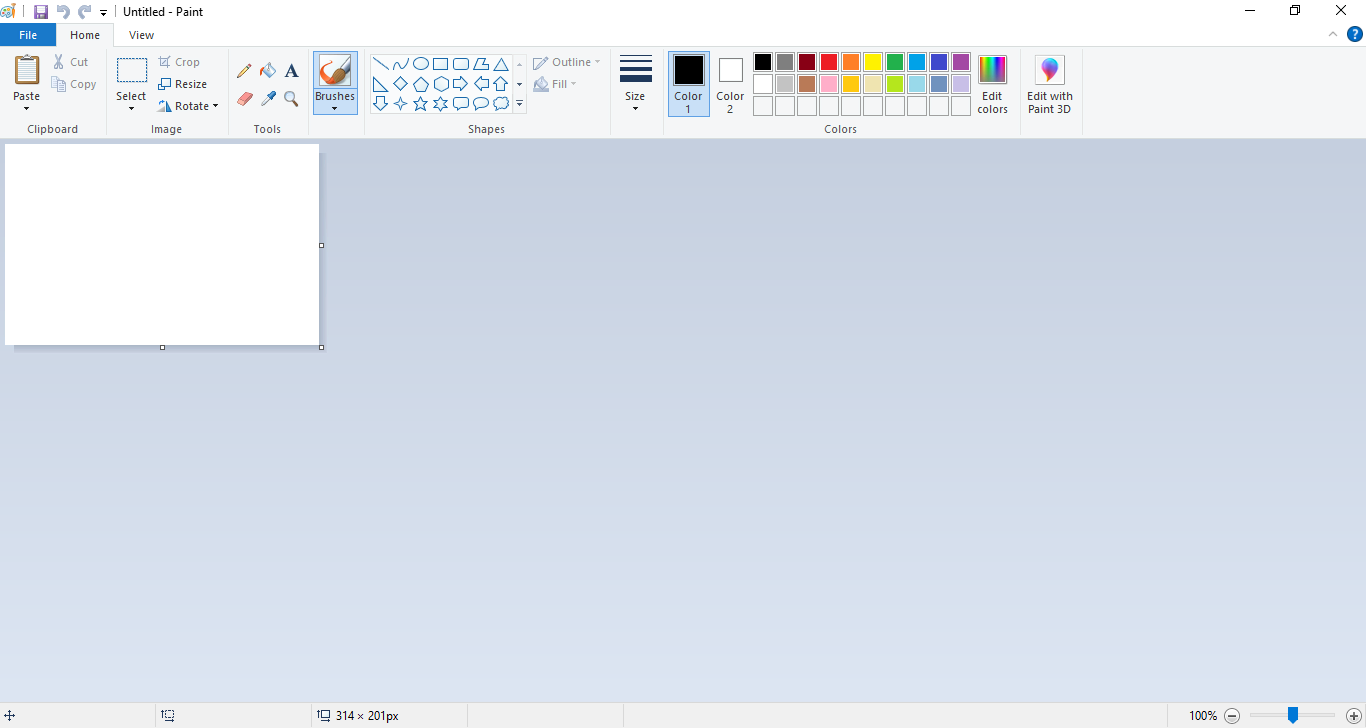Choose the Diamond shape

tap(401, 84)
